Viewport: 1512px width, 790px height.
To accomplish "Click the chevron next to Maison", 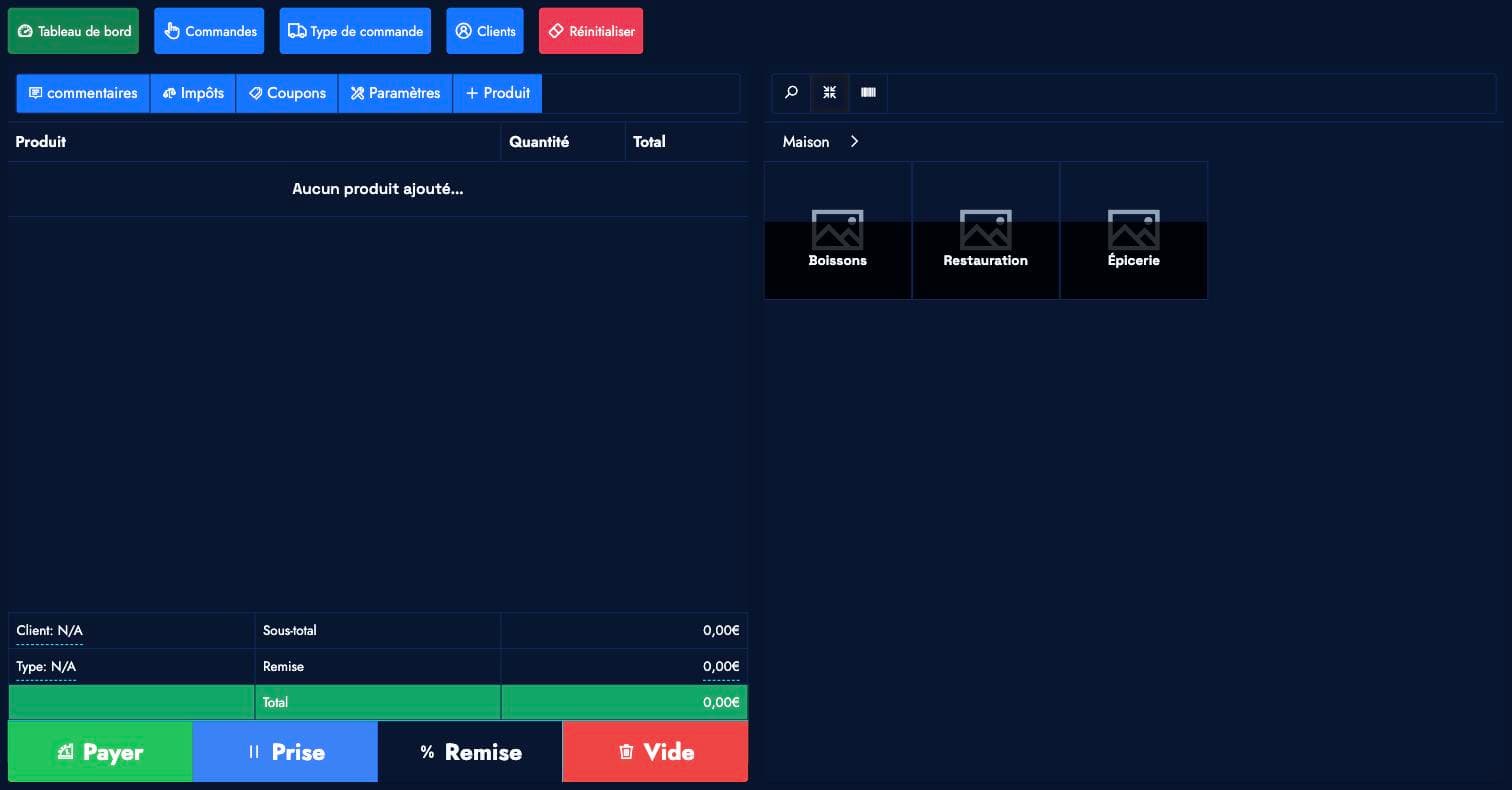I will pos(854,142).
